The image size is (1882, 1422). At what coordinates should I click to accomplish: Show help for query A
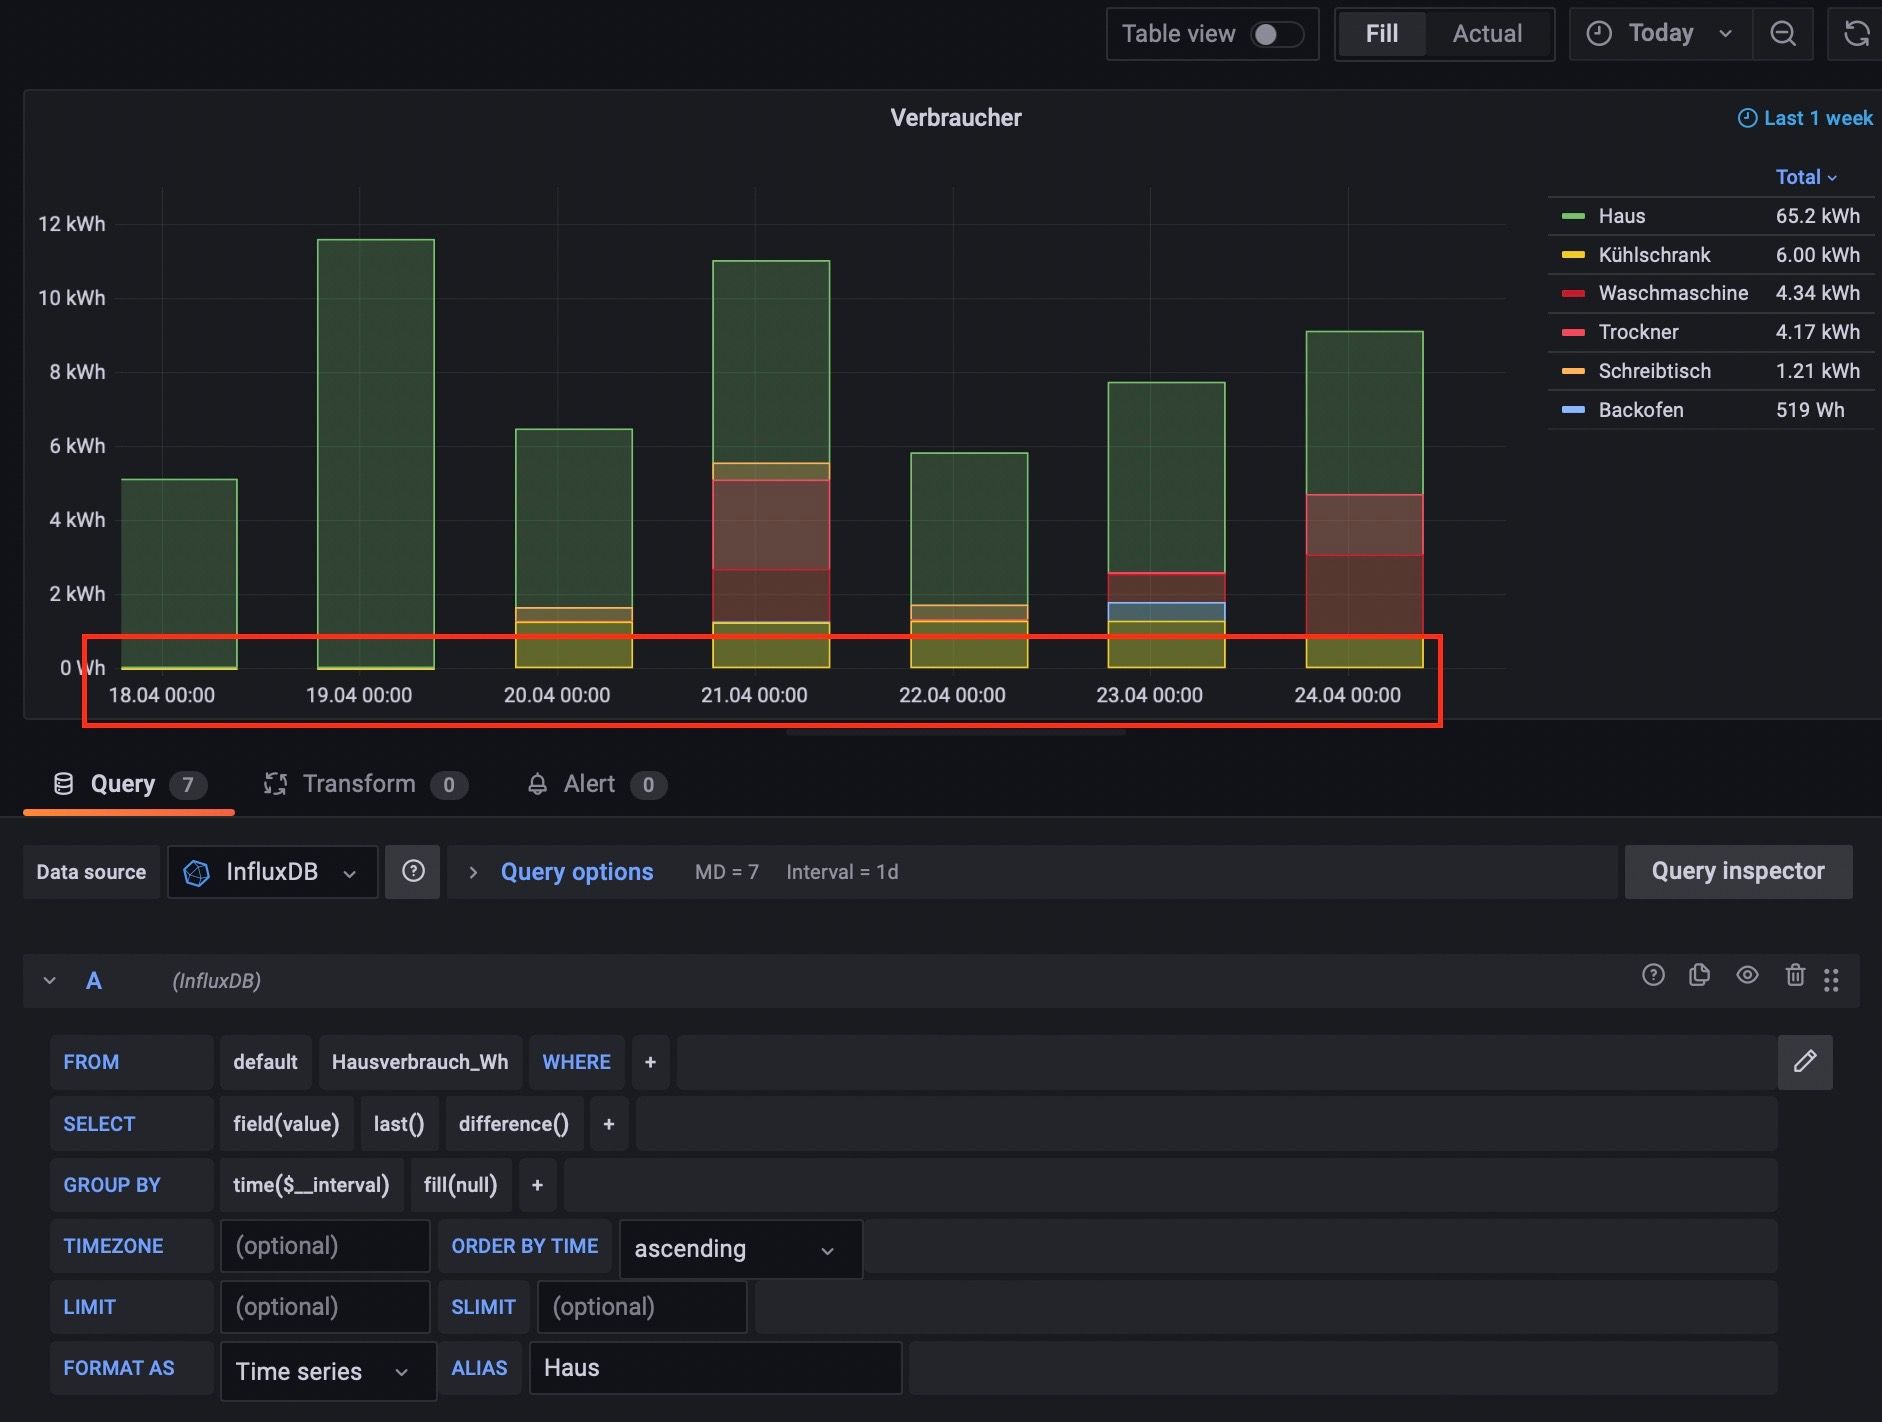1653,975
